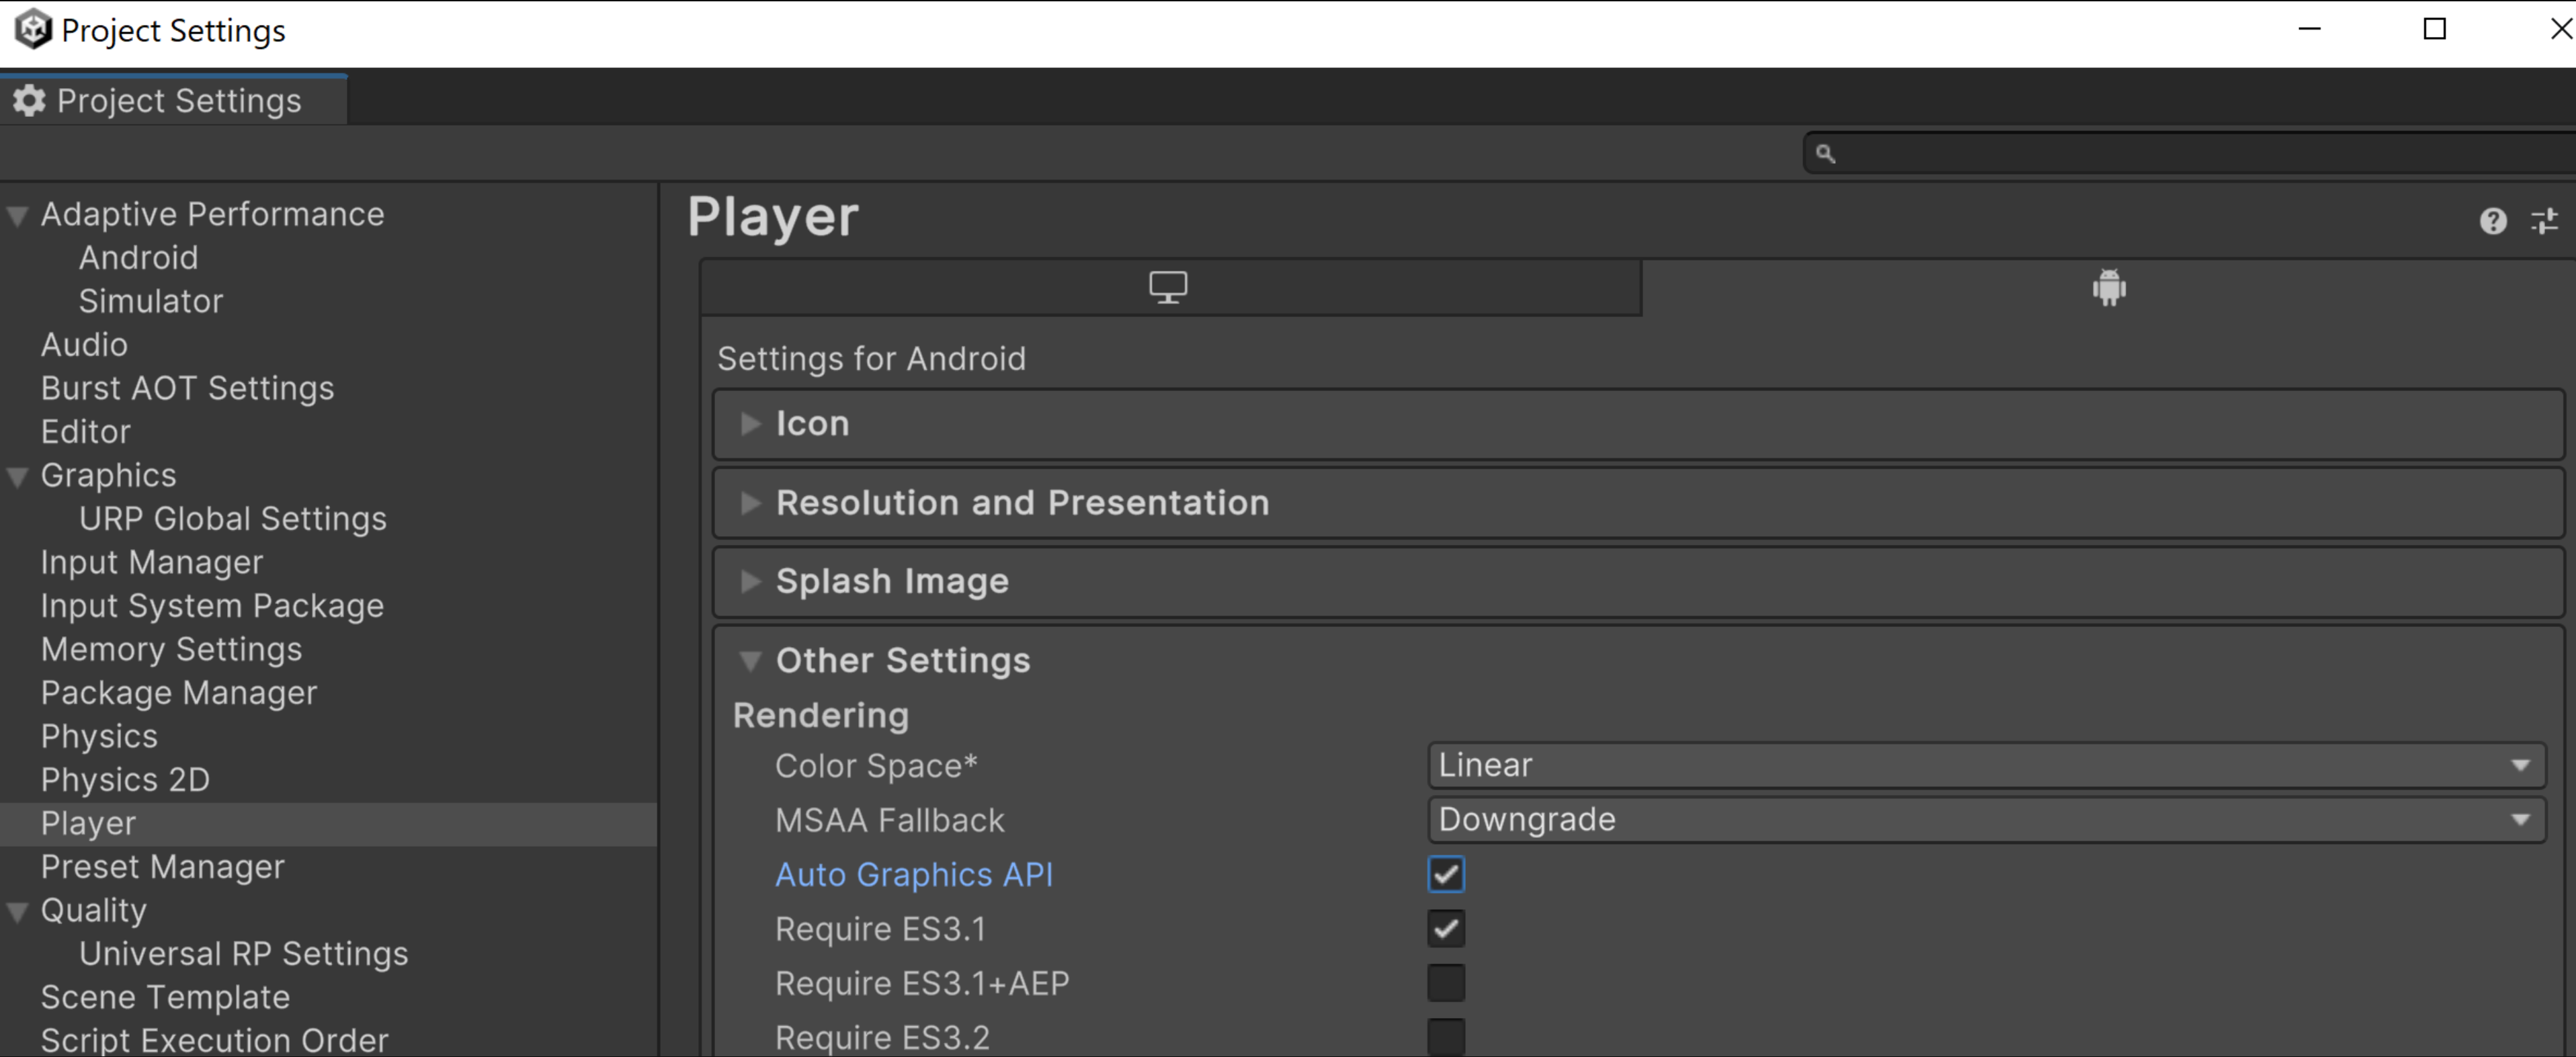Click the Auto Graphics API hyperlink
This screenshot has width=2576, height=1057.
[915, 873]
